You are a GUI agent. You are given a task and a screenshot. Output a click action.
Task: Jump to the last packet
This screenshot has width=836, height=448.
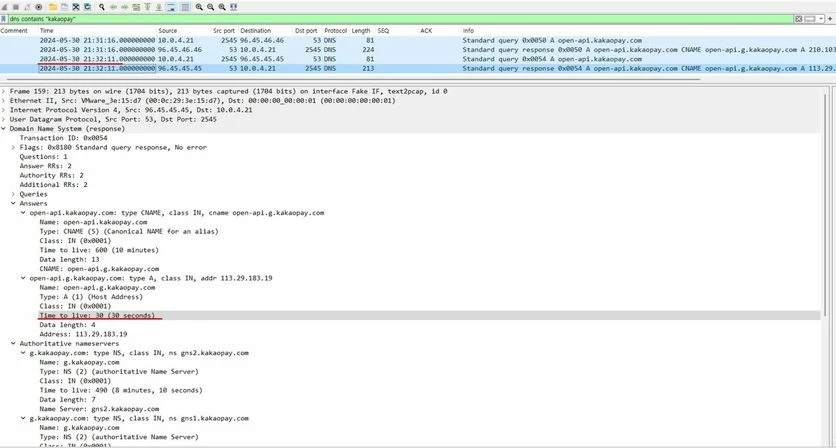pos(159,7)
